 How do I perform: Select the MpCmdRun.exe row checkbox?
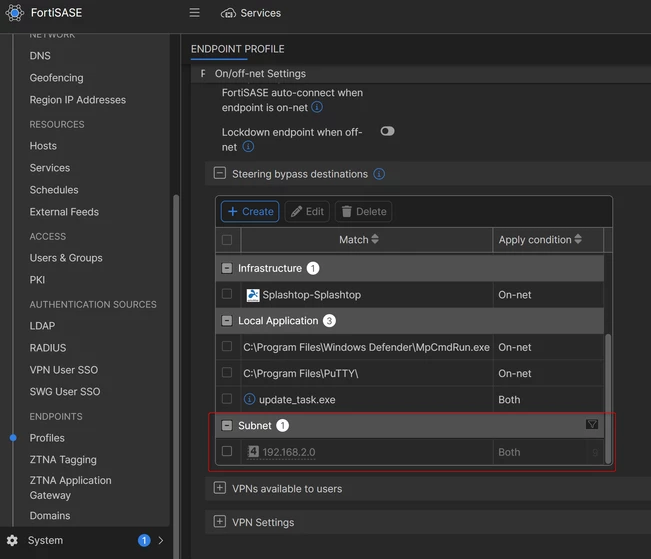227,346
